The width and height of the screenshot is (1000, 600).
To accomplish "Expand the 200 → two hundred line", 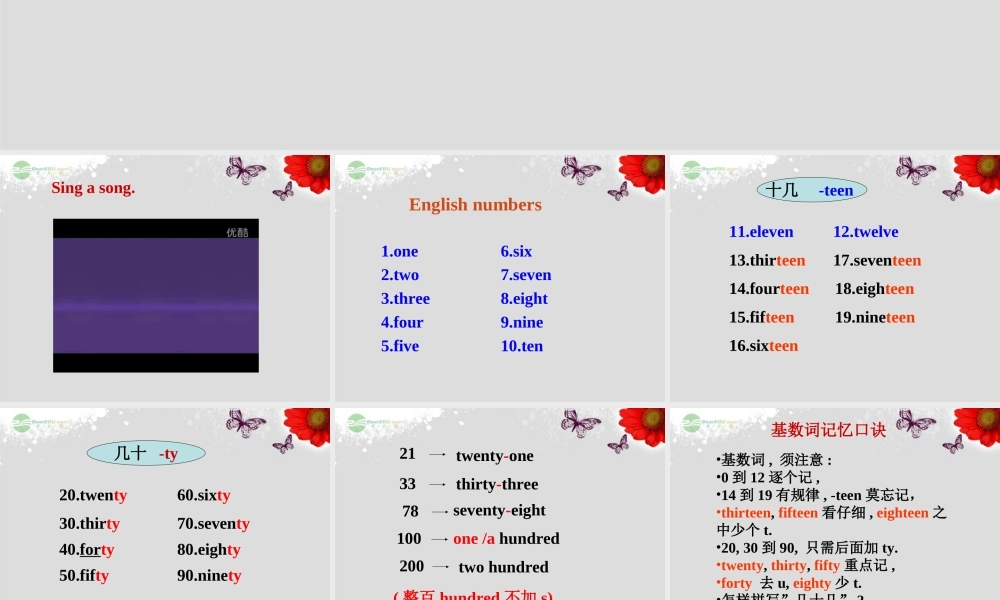I will pyautogui.click(x=470, y=567).
